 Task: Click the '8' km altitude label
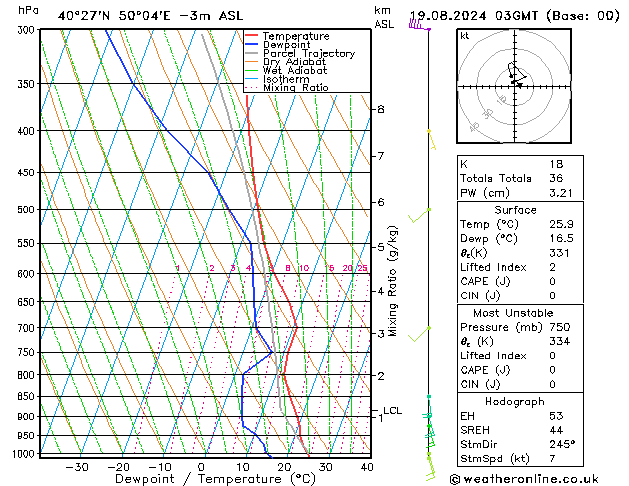pyautogui.click(x=380, y=109)
